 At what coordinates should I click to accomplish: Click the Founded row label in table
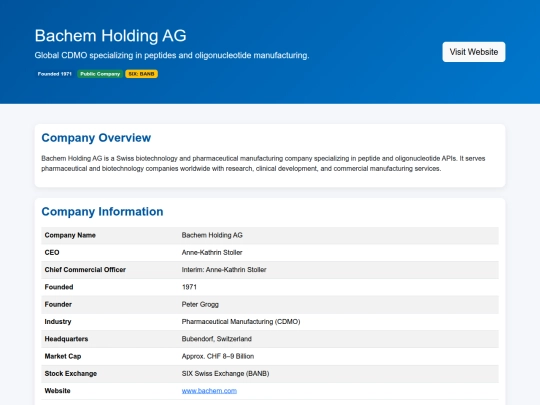click(x=59, y=287)
